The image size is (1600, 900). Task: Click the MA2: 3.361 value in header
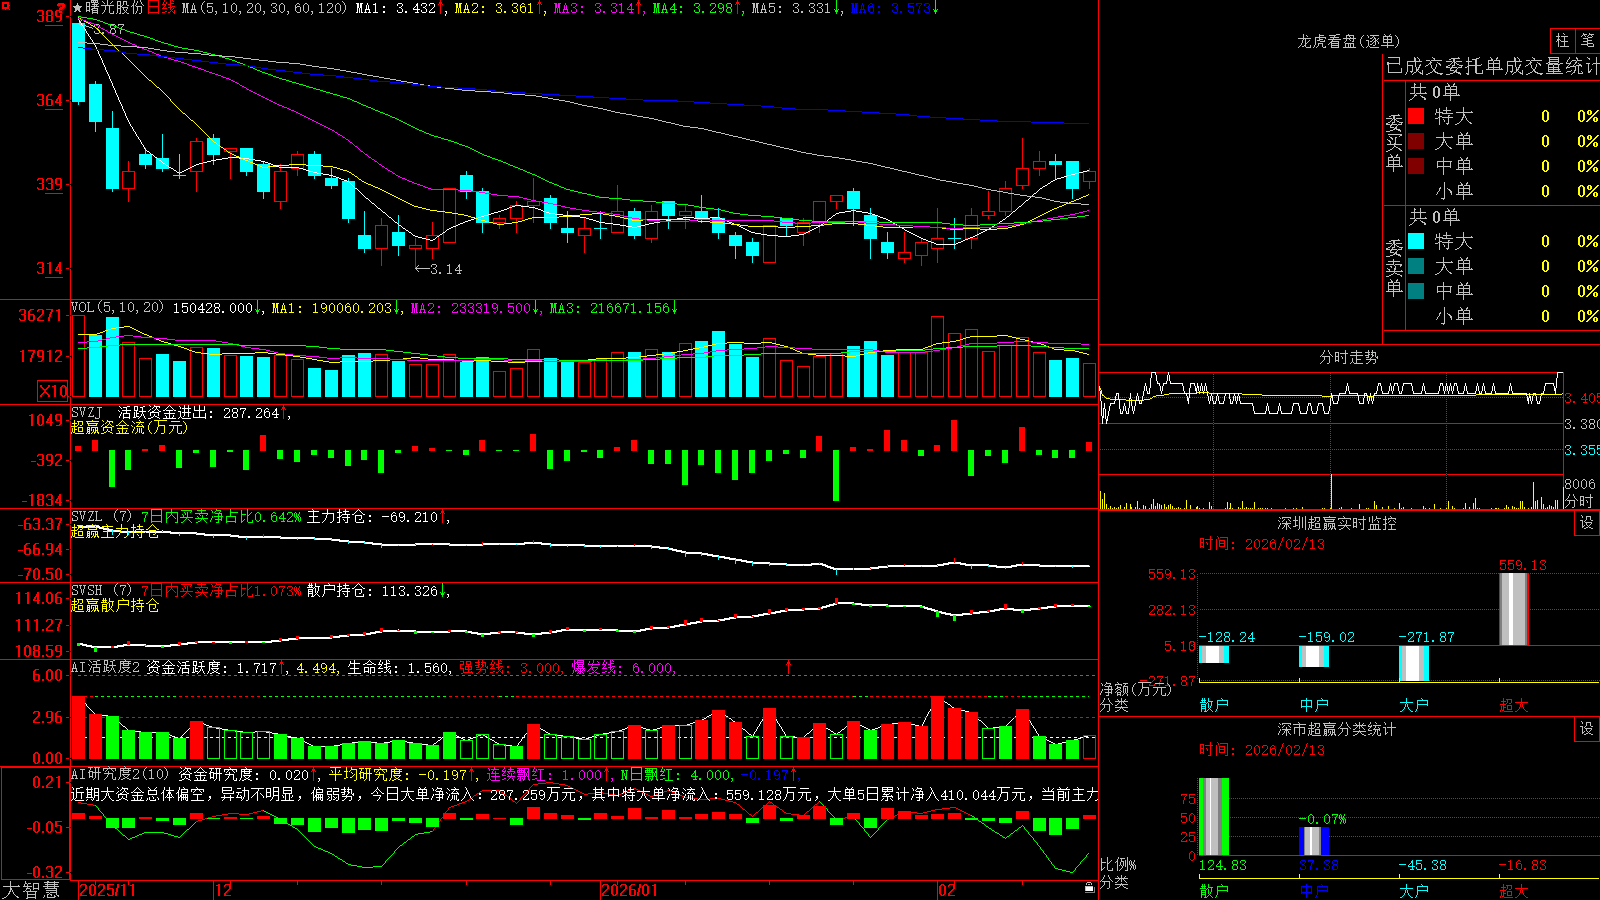click(499, 8)
